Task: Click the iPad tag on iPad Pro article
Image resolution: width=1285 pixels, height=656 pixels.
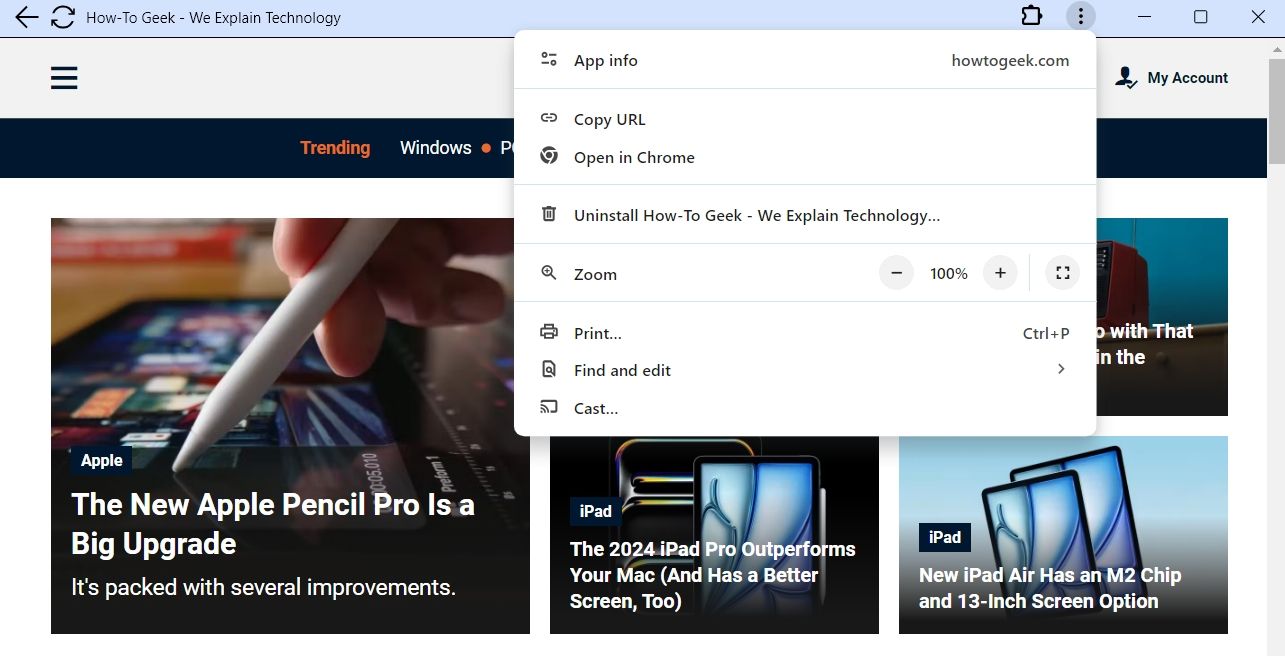Action: 595,511
